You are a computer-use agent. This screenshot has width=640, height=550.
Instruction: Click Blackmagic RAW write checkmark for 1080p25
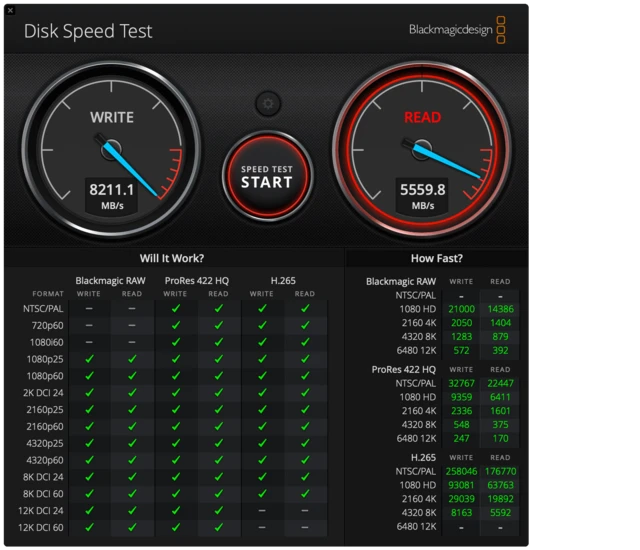[89, 359]
